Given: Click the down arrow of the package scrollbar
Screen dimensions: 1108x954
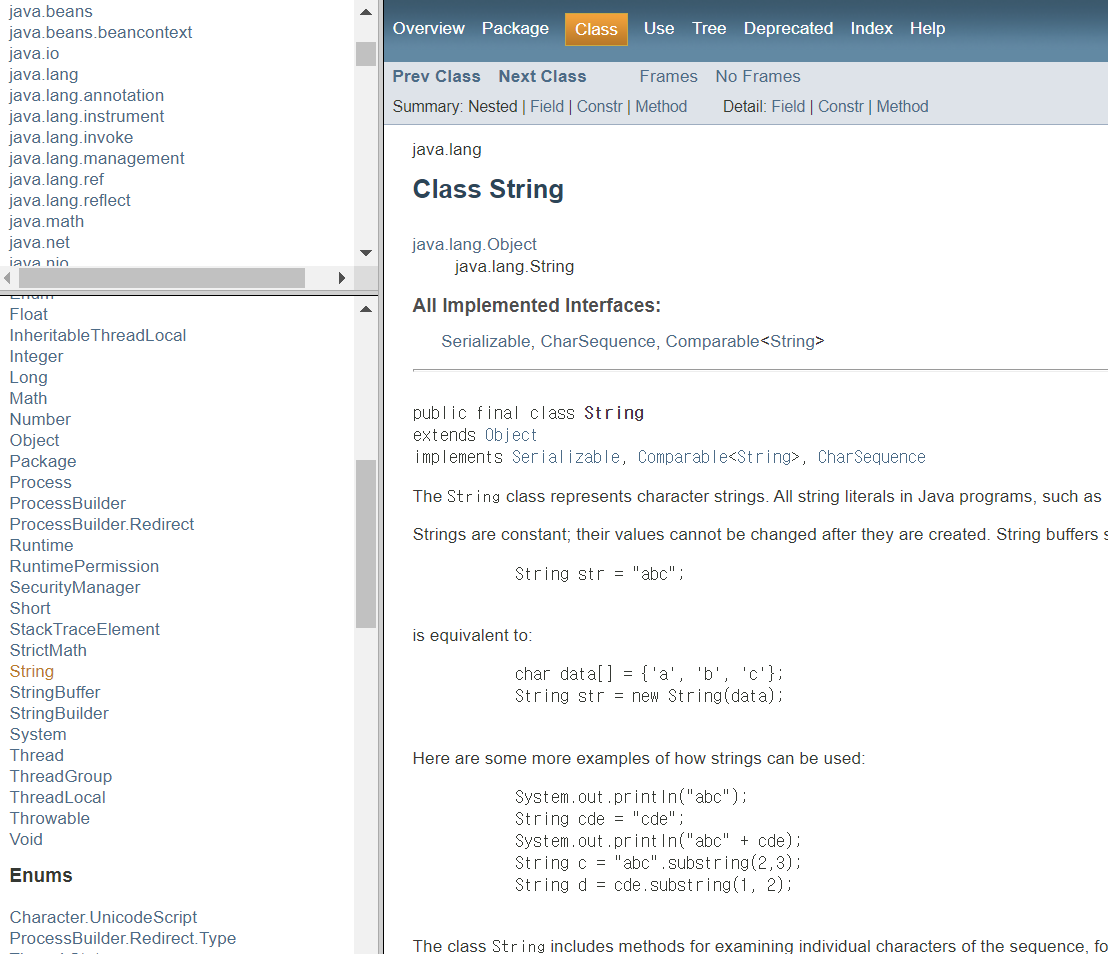Looking at the screenshot, I should (365, 253).
